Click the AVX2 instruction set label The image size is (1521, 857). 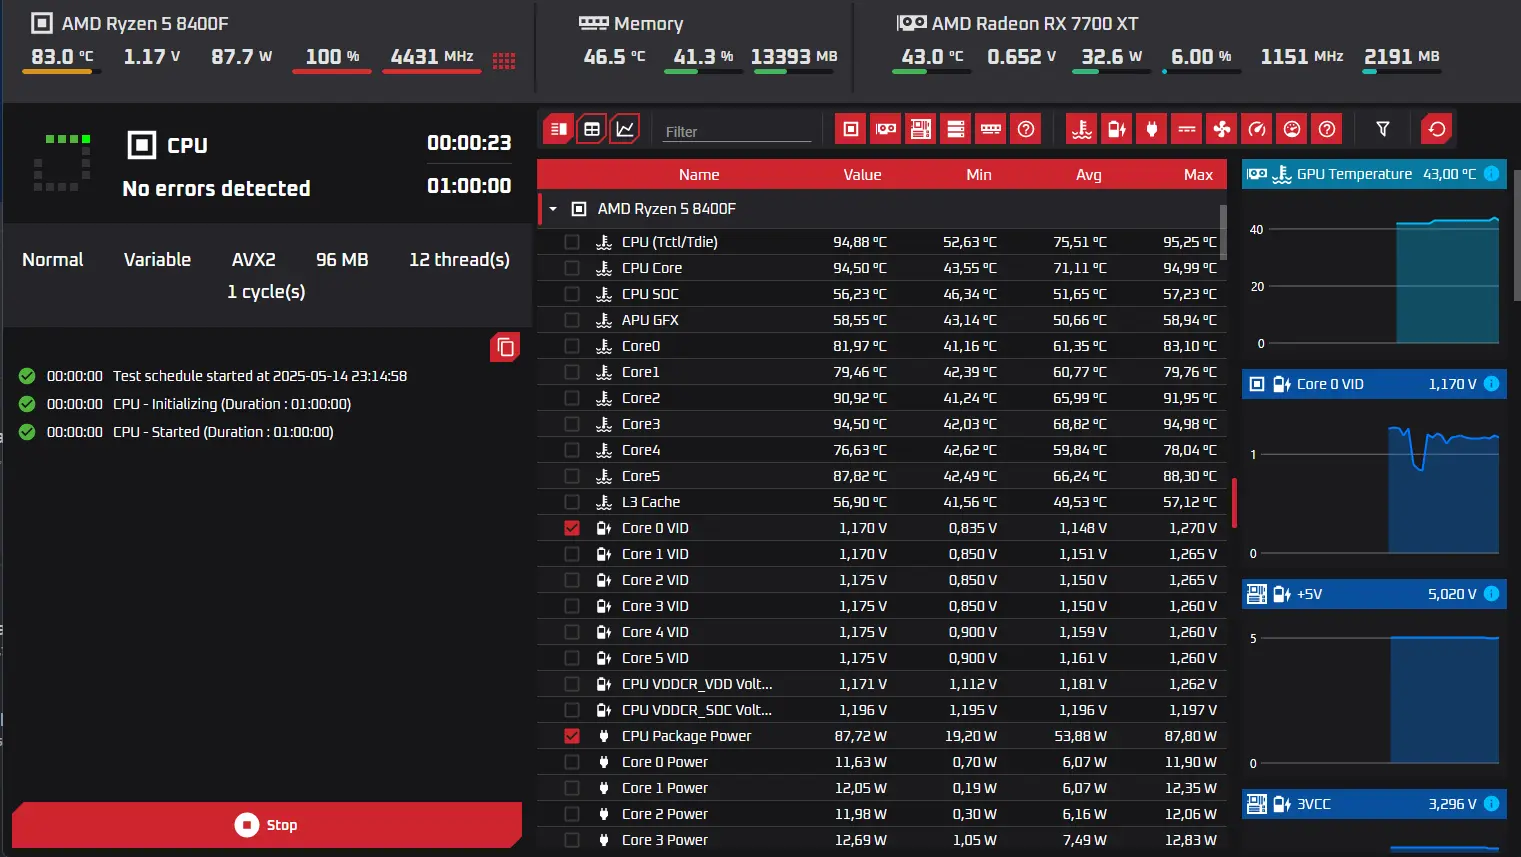[x=254, y=260]
